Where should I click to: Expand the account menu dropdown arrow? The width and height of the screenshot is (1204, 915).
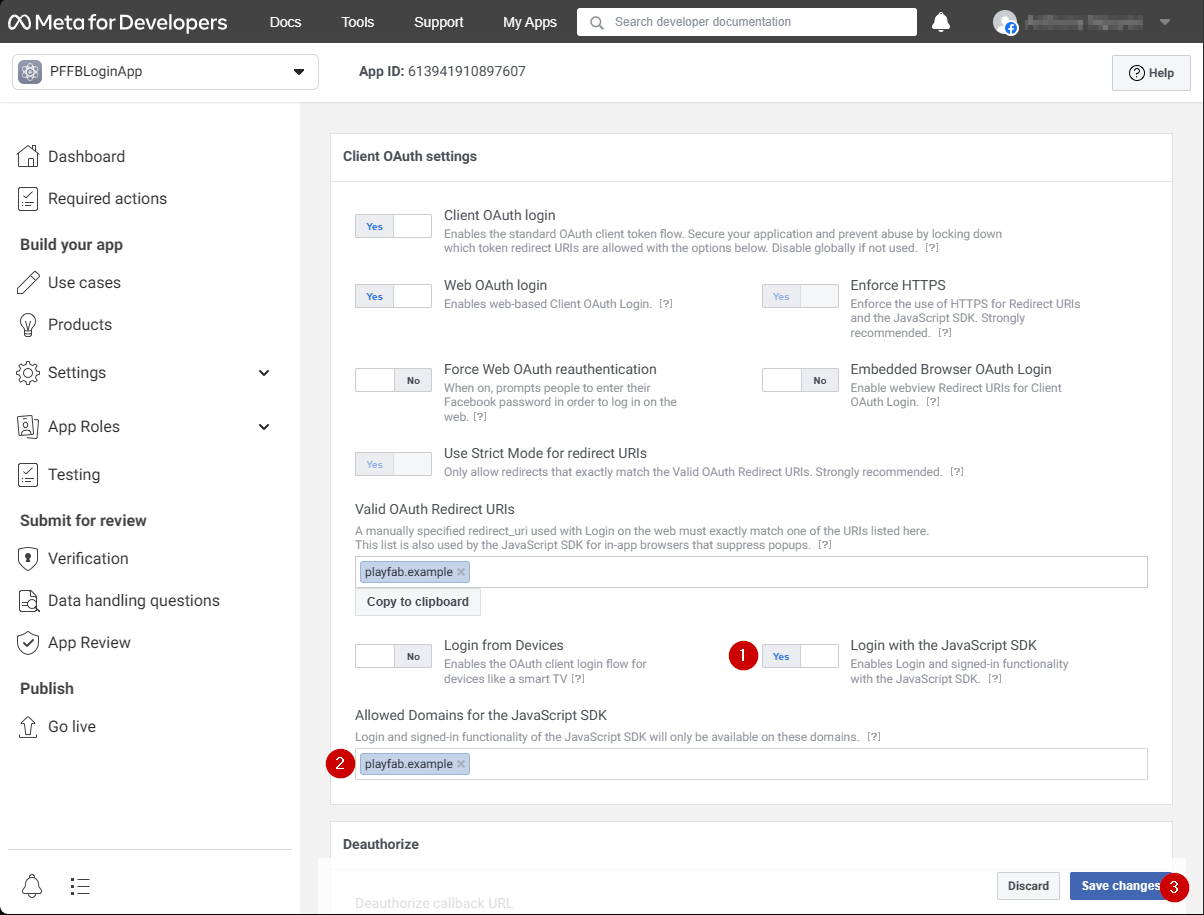point(1164,21)
